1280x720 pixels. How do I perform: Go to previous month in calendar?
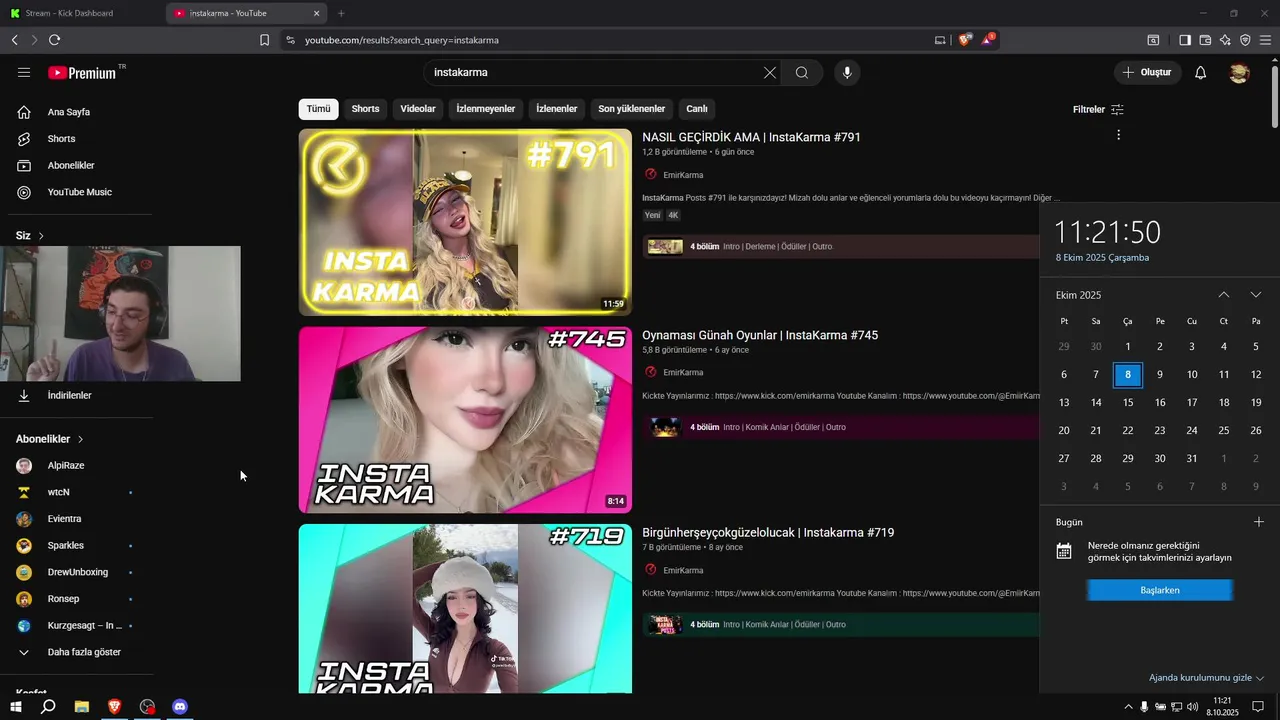point(1223,295)
